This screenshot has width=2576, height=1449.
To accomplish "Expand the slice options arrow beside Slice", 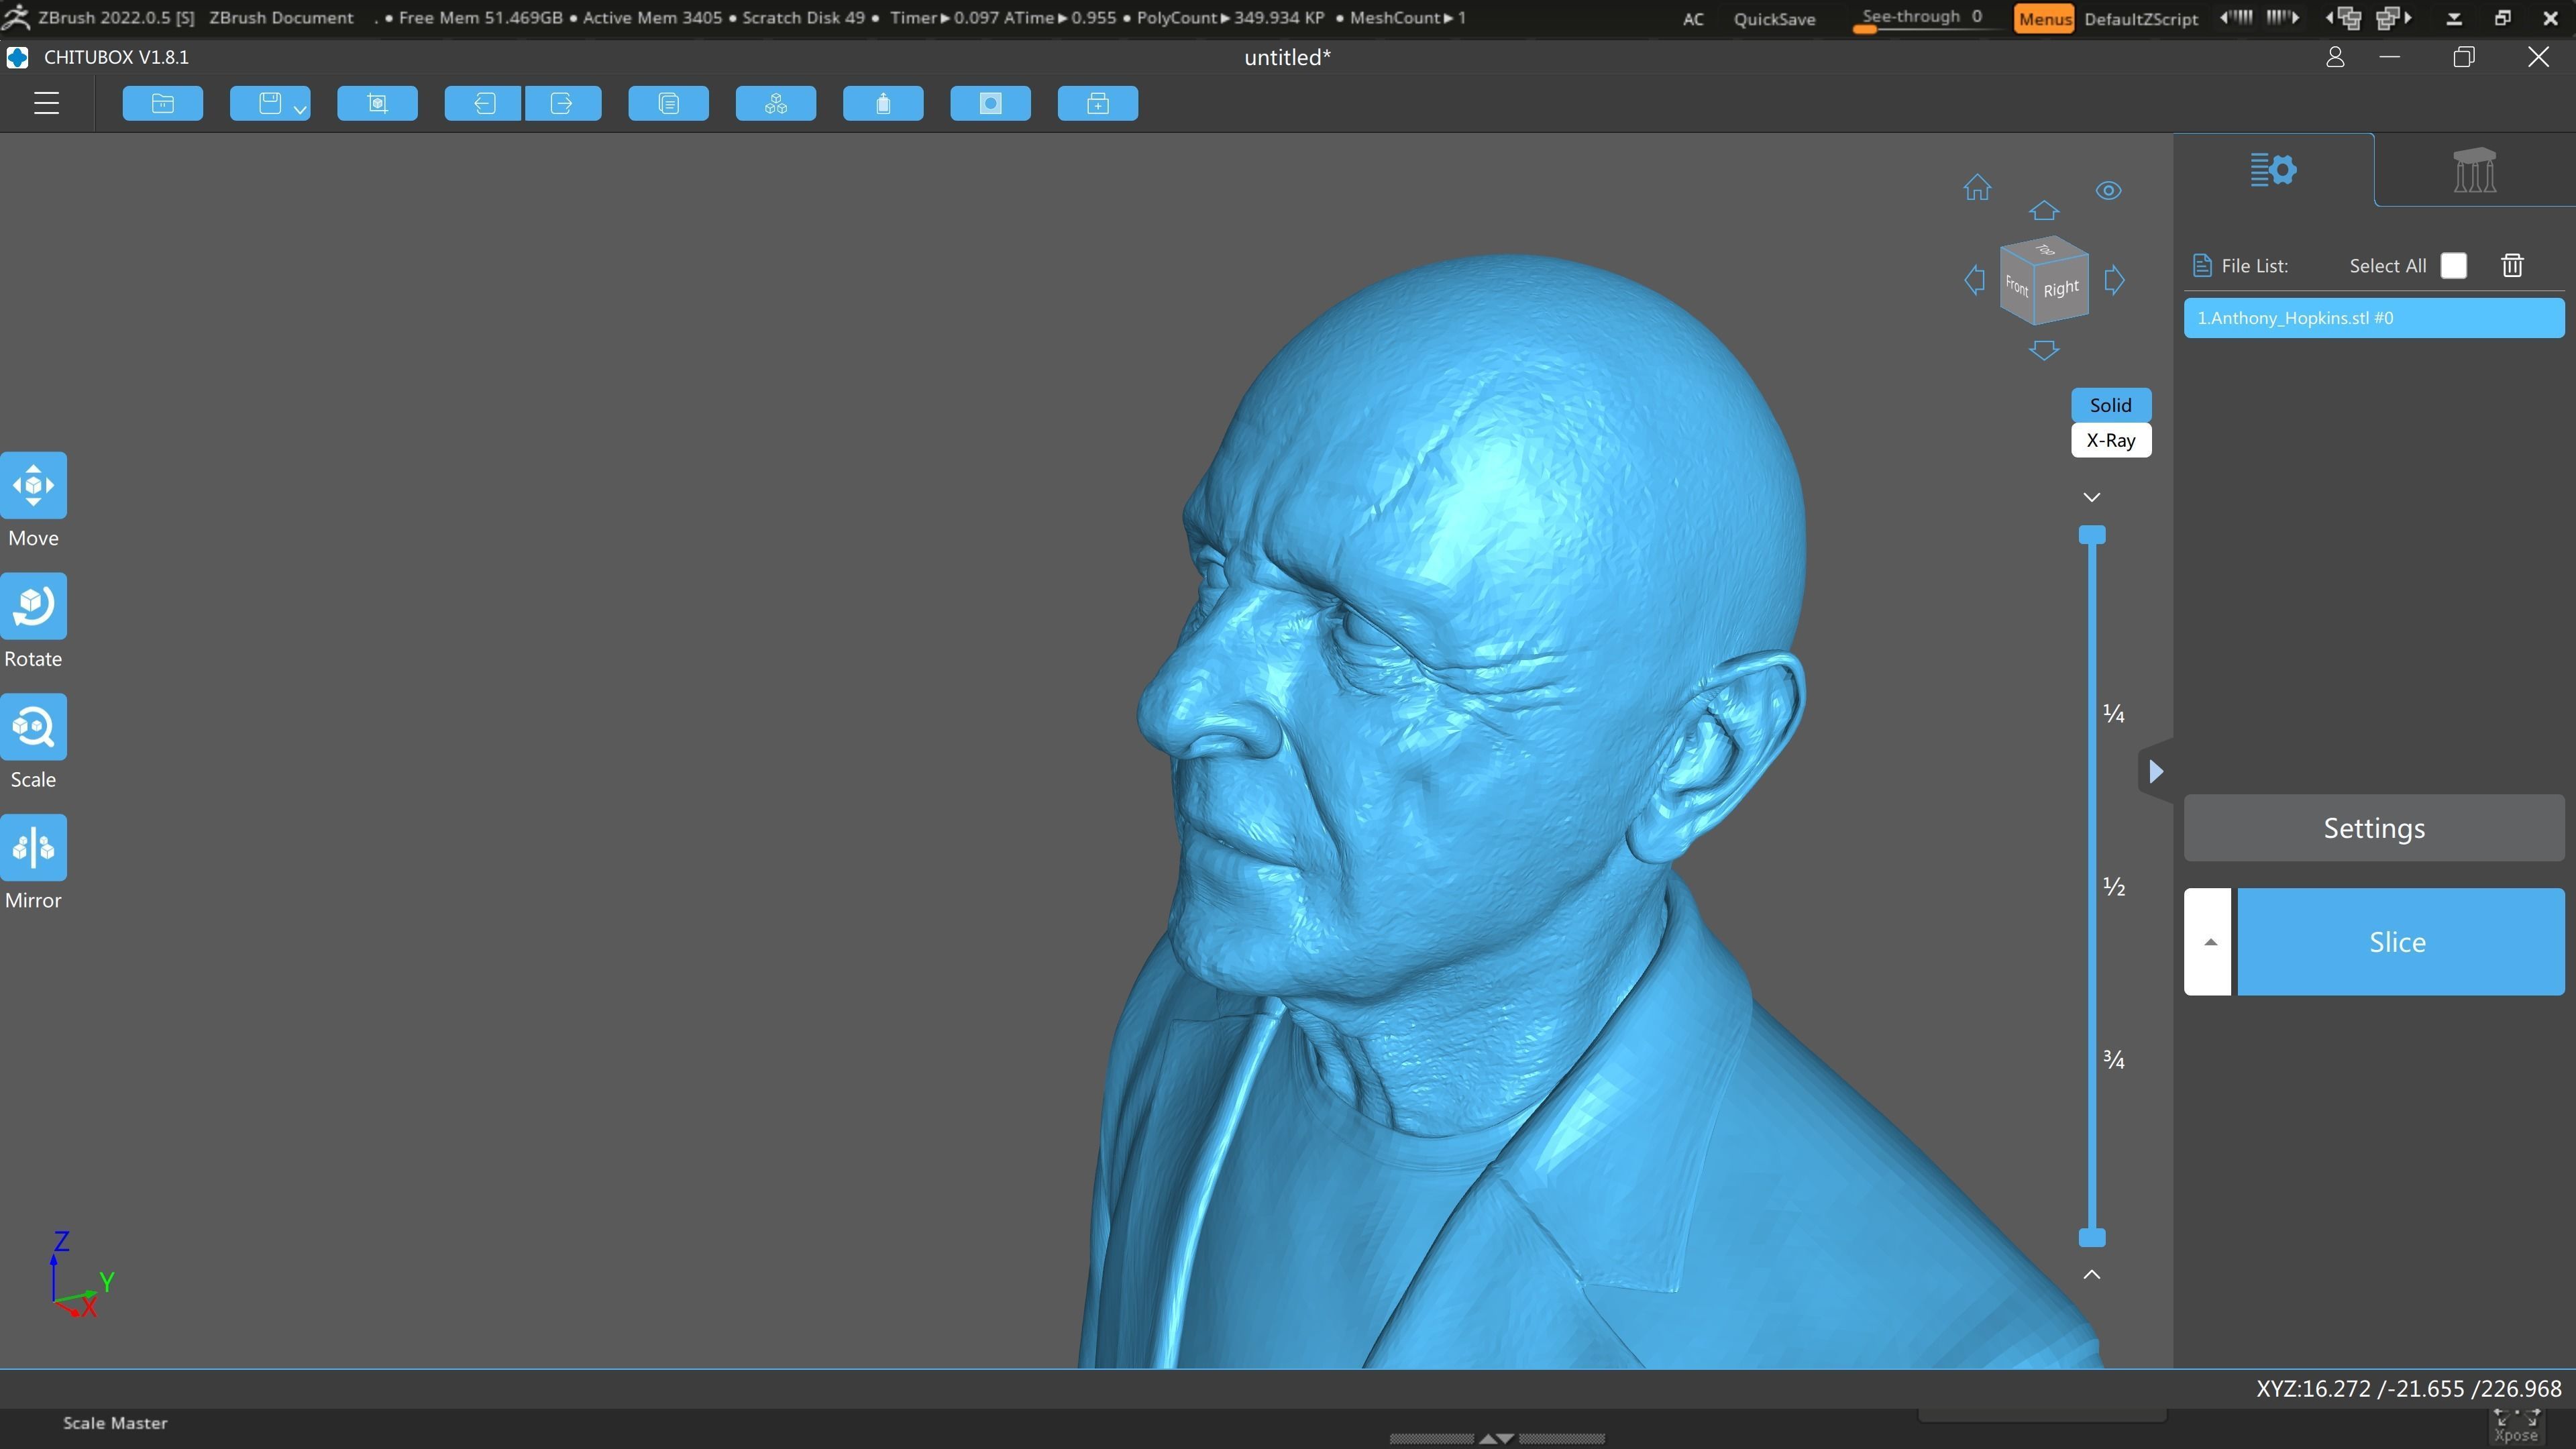I will [x=2208, y=942].
